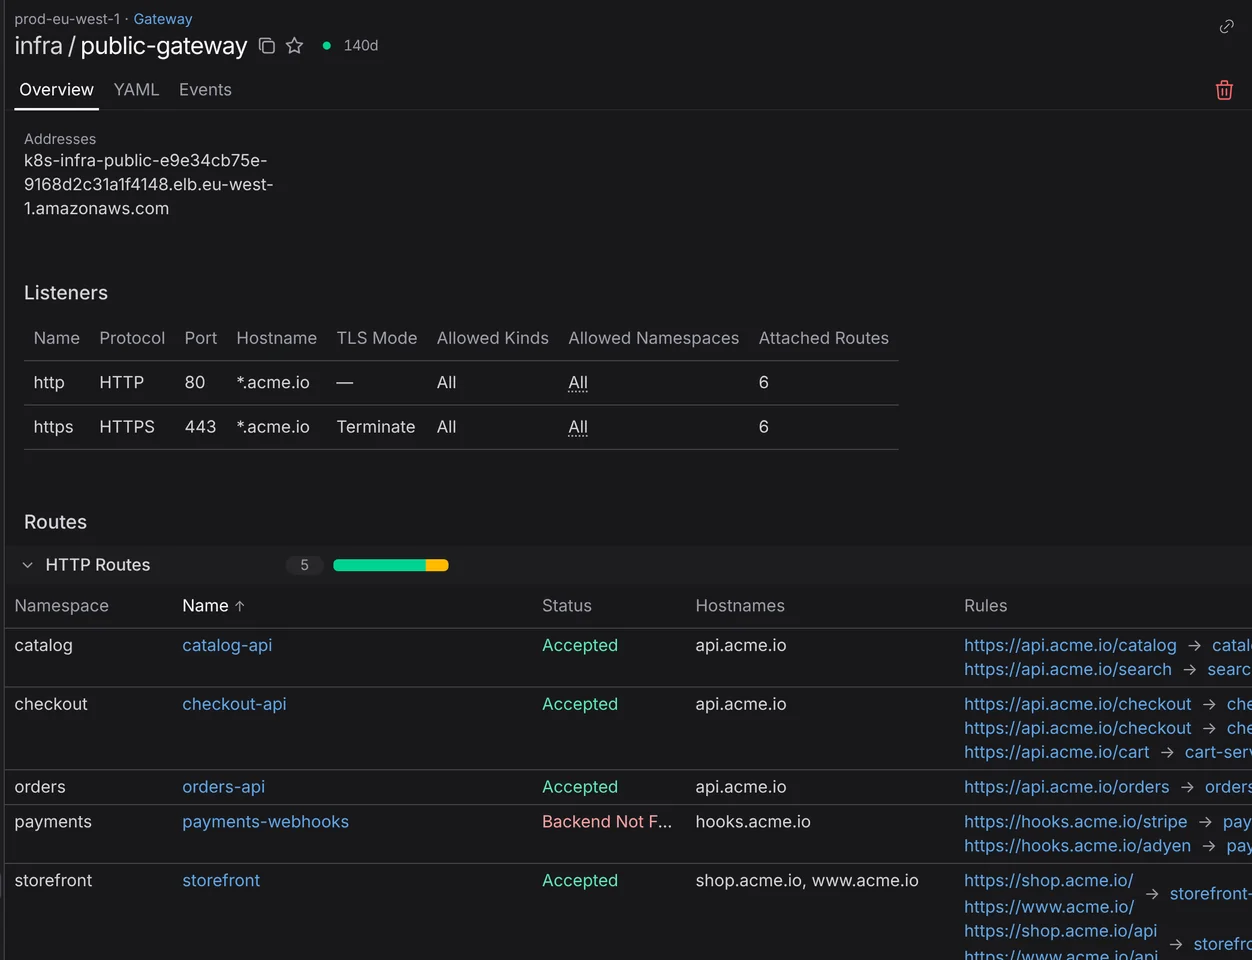Open the YAML tab
The width and height of the screenshot is (1252, 960).
tap(136, 90)
